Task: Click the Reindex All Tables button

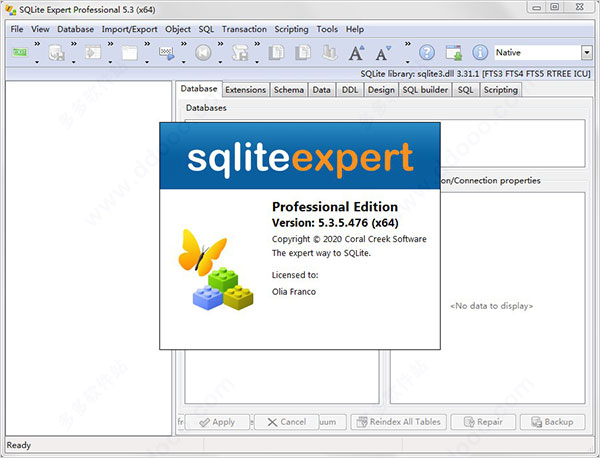Action: pos(398,422)
